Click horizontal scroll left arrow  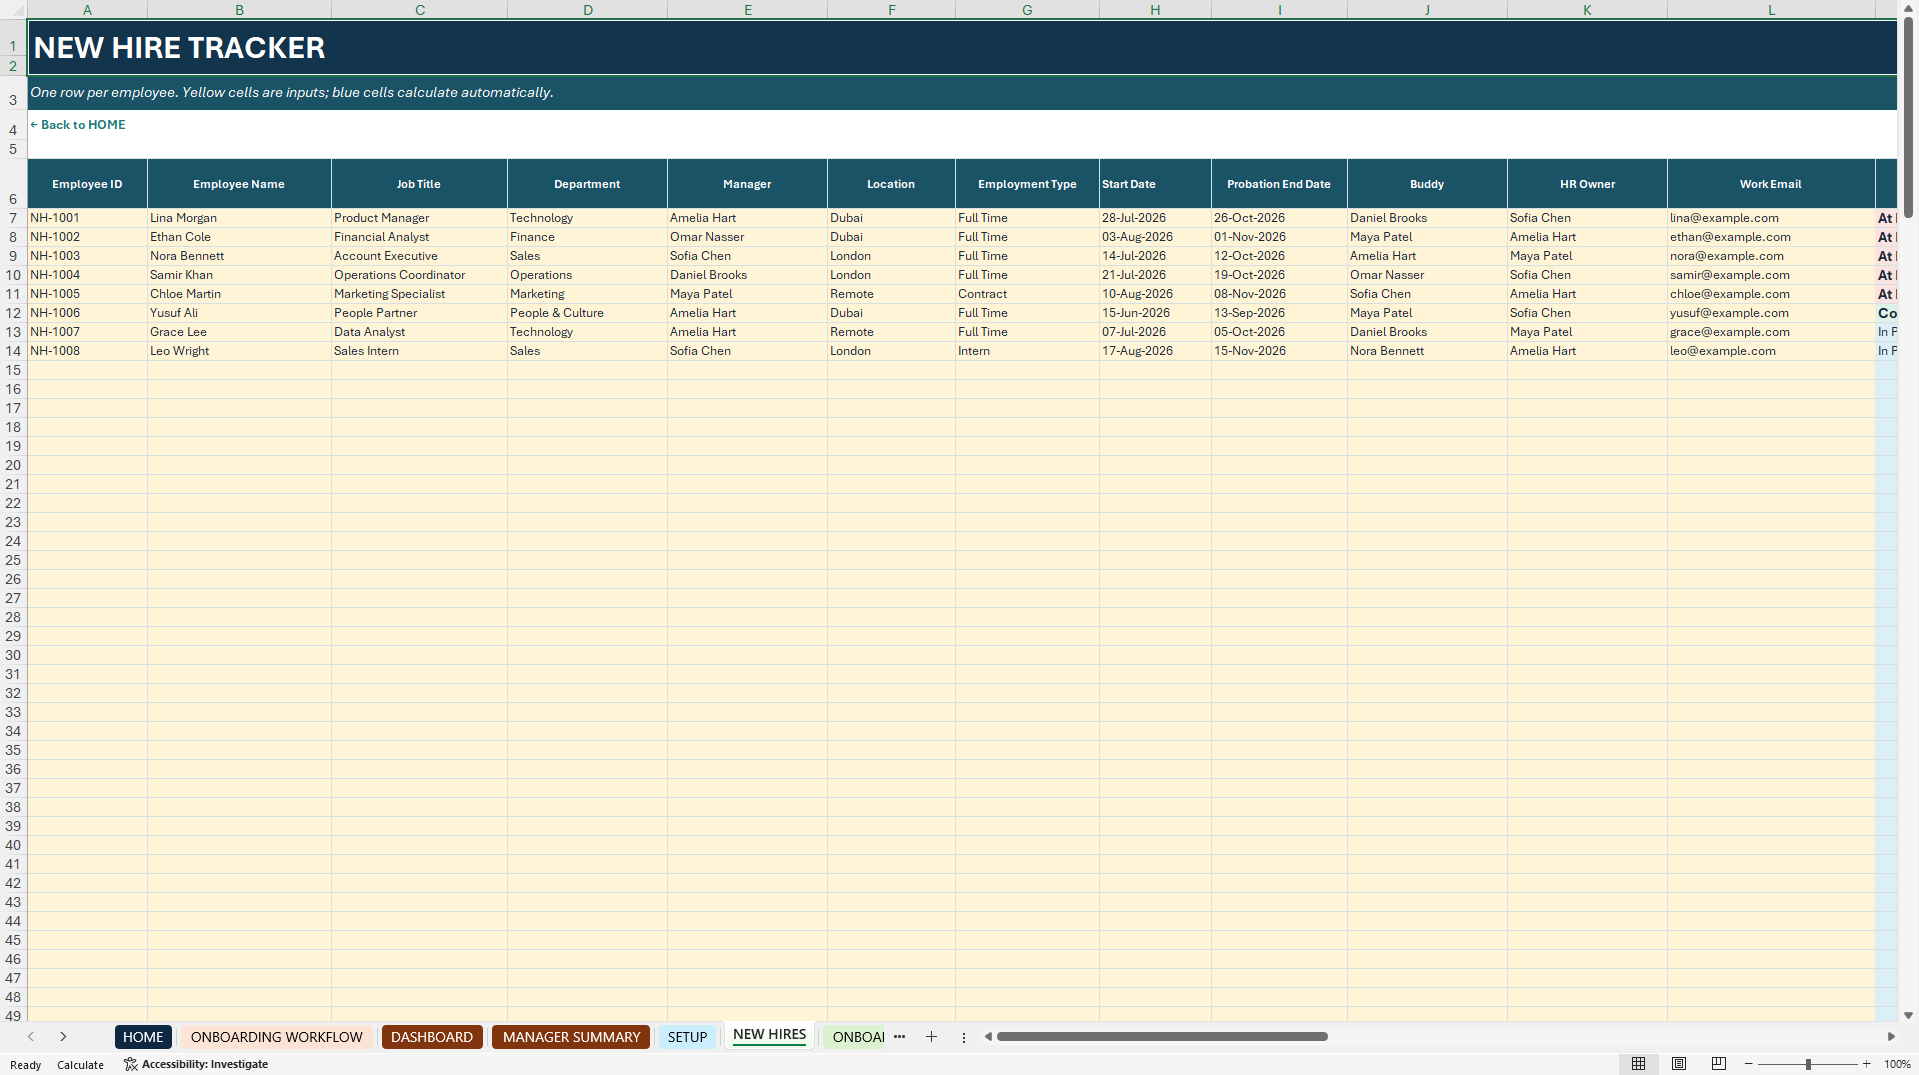988,1037
